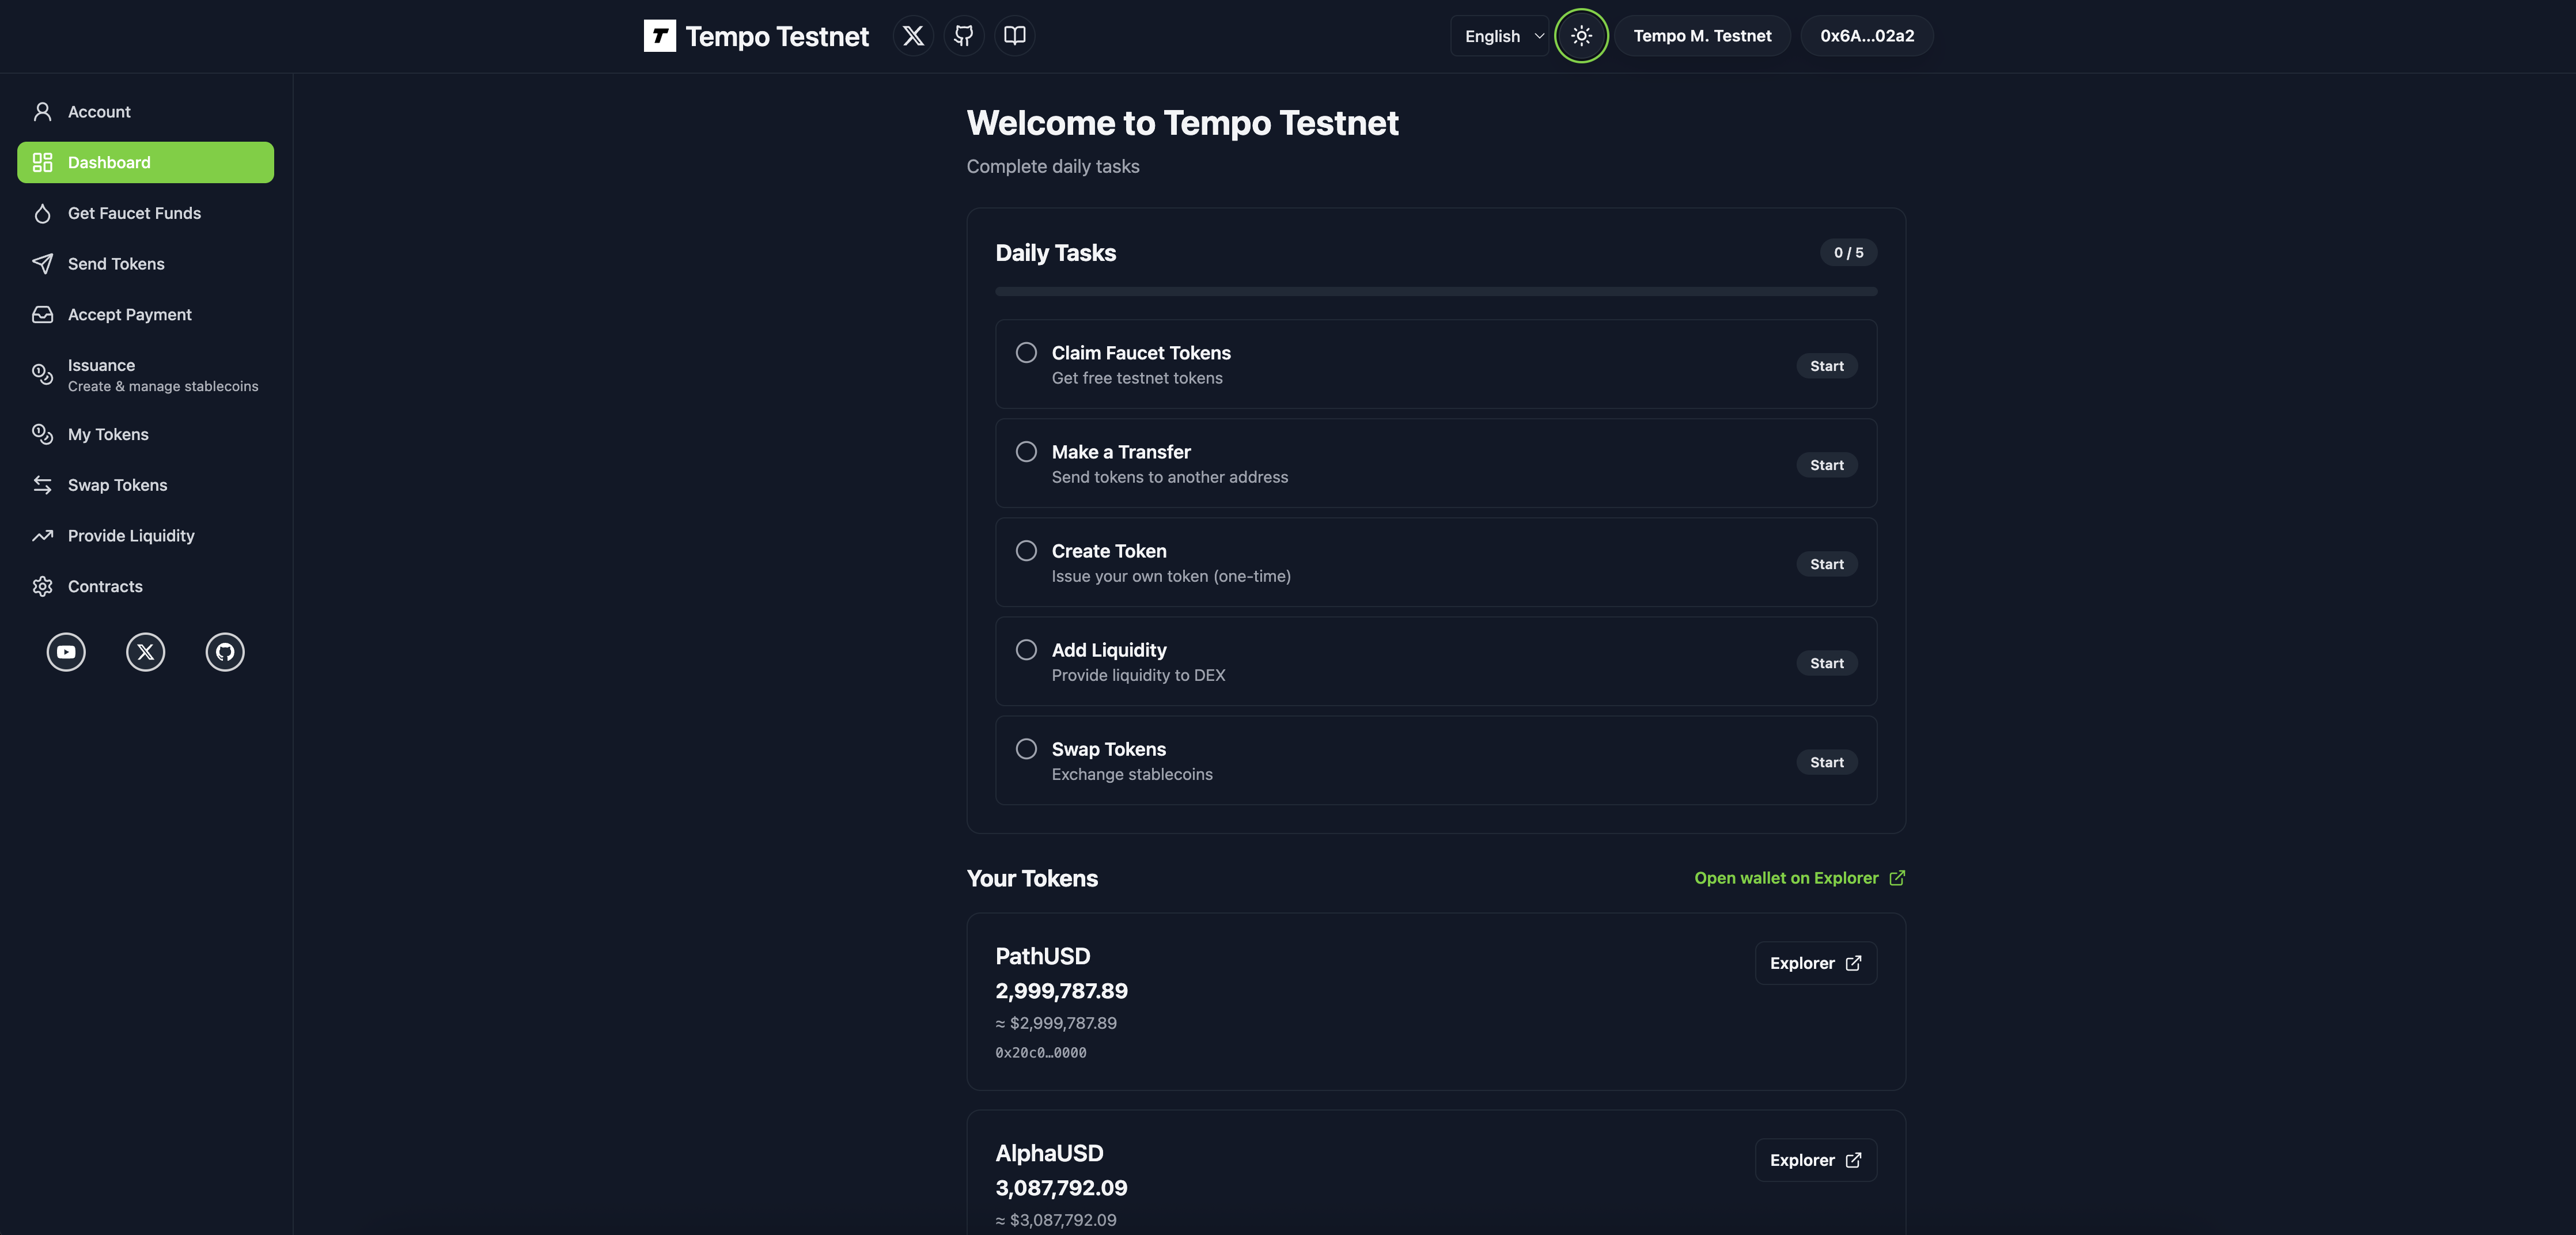Image resolution: width=2576 pixels, height=1235 pixels.
Task: Click the My Tokens coins icon
Action: [x=42, y=434]
